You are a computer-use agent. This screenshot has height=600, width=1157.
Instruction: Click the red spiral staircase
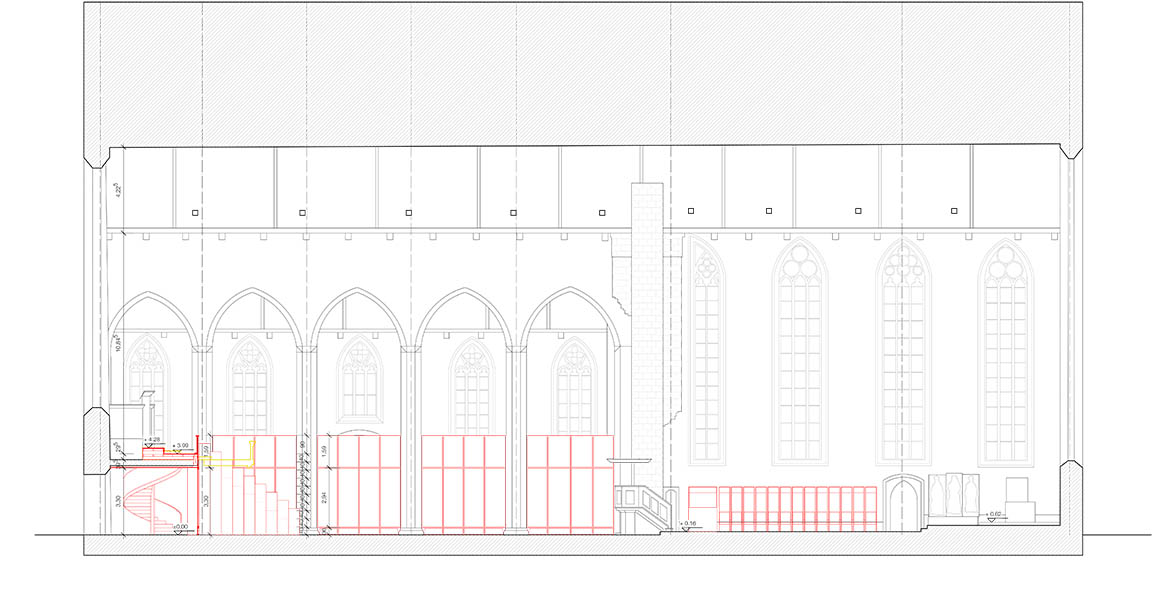pyautogui.click(x=146, y=497)
